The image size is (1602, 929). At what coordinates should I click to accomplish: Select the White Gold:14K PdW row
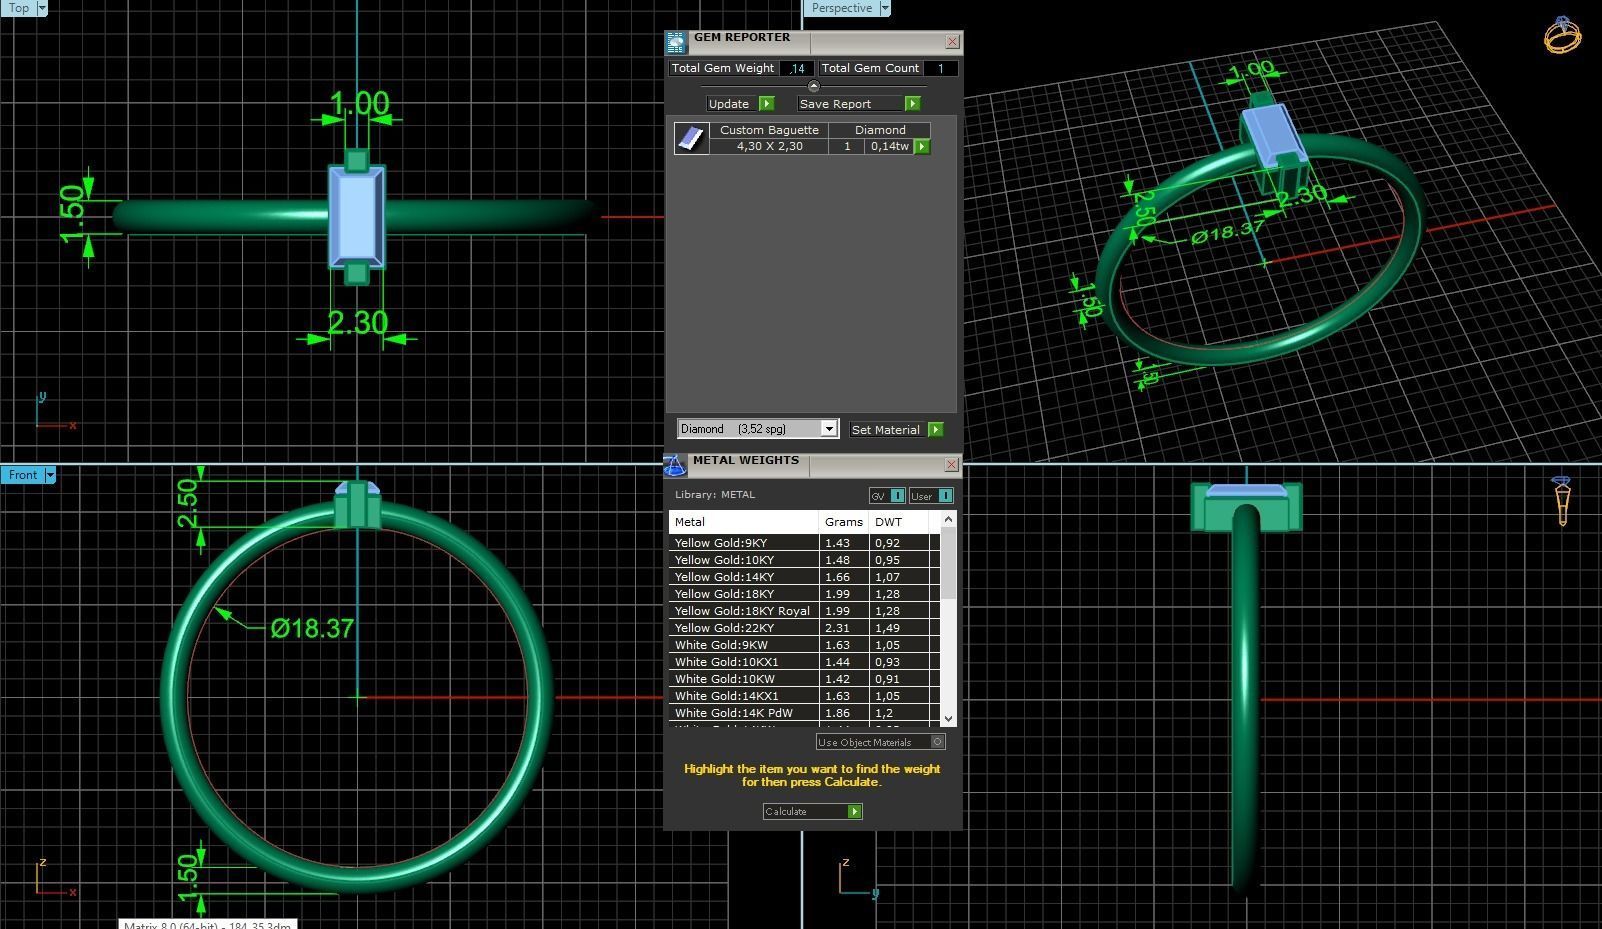click(805, 713)
